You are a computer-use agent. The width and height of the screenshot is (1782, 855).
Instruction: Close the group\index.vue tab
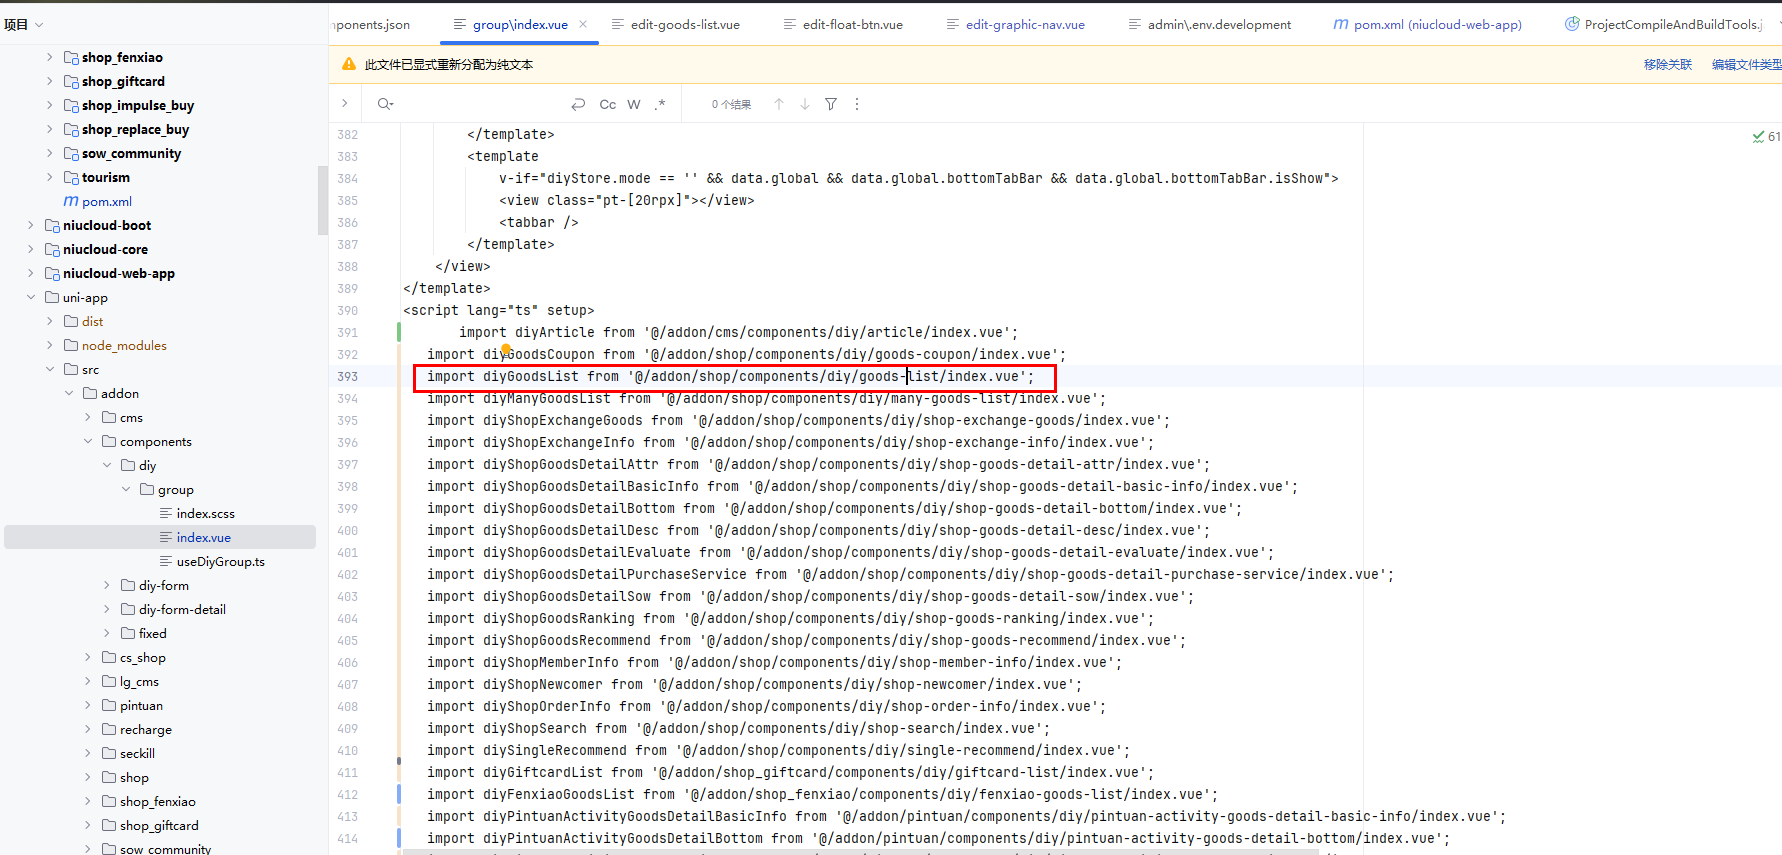(583, 24)
